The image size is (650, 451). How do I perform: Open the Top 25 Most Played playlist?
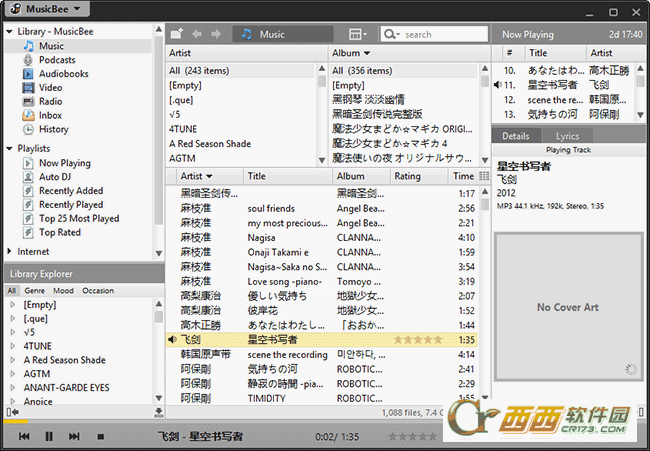click(78, 219)
